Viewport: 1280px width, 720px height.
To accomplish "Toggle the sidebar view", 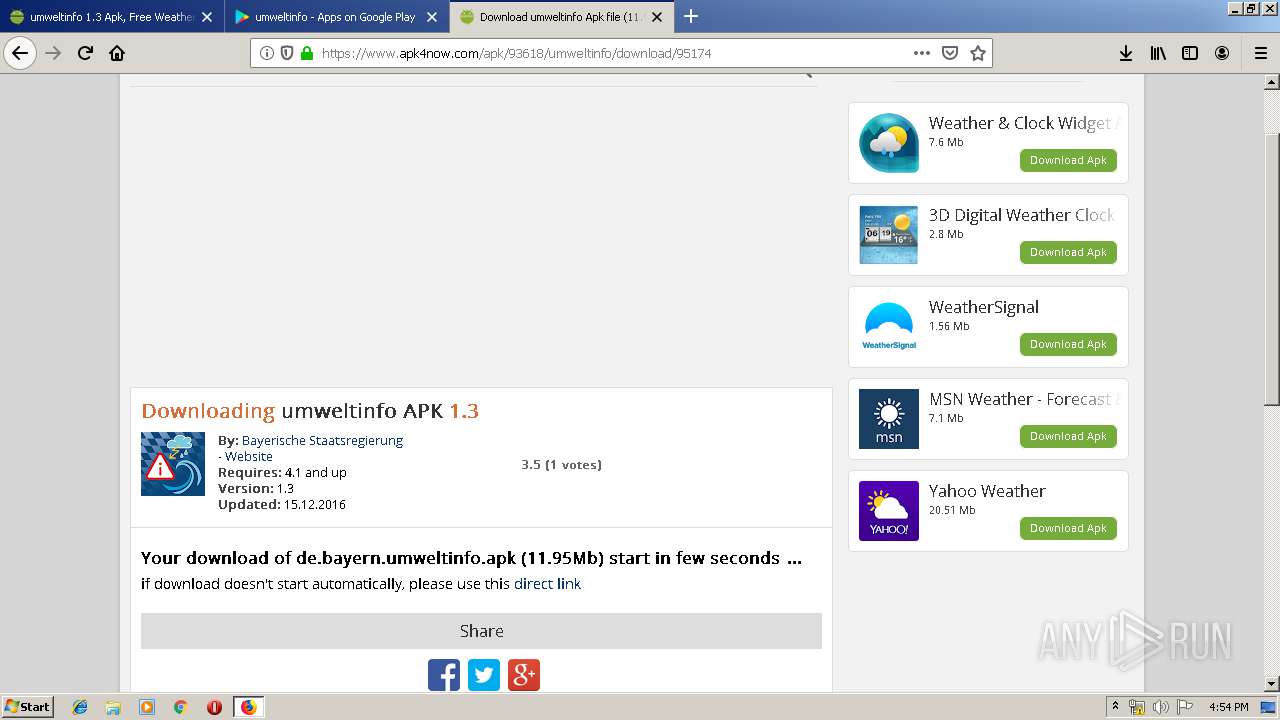I will (1190, 53).
